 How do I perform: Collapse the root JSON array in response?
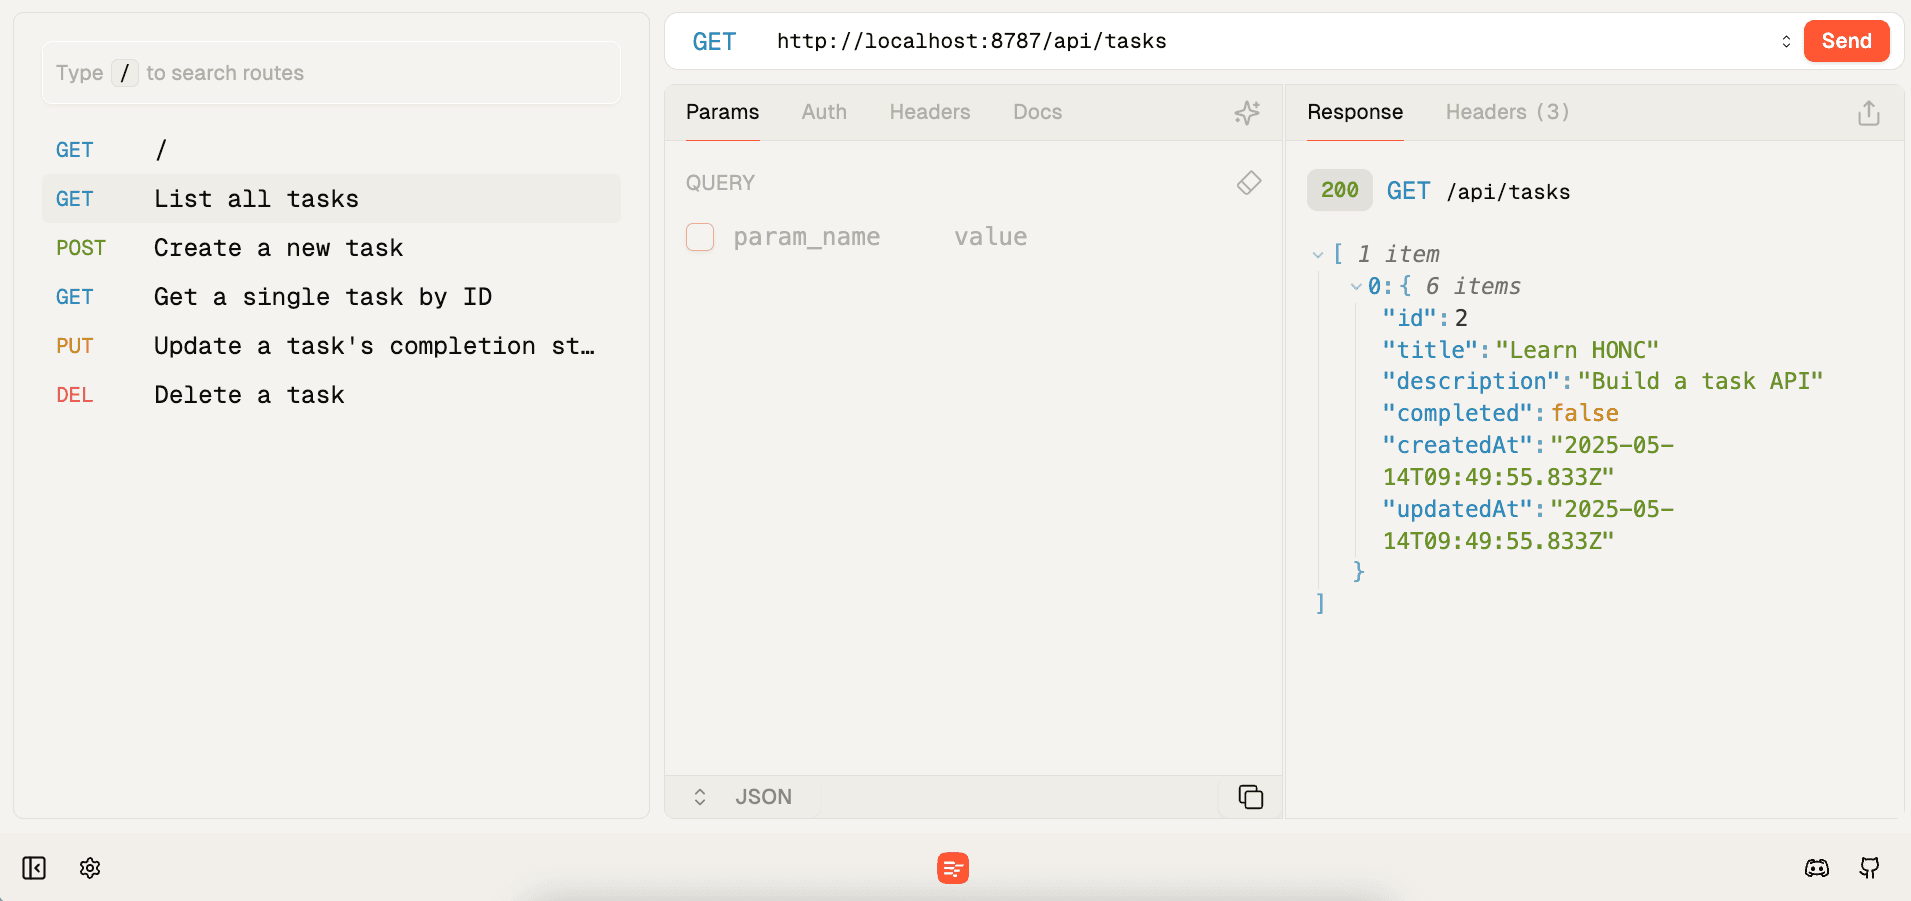[1318, 254]
